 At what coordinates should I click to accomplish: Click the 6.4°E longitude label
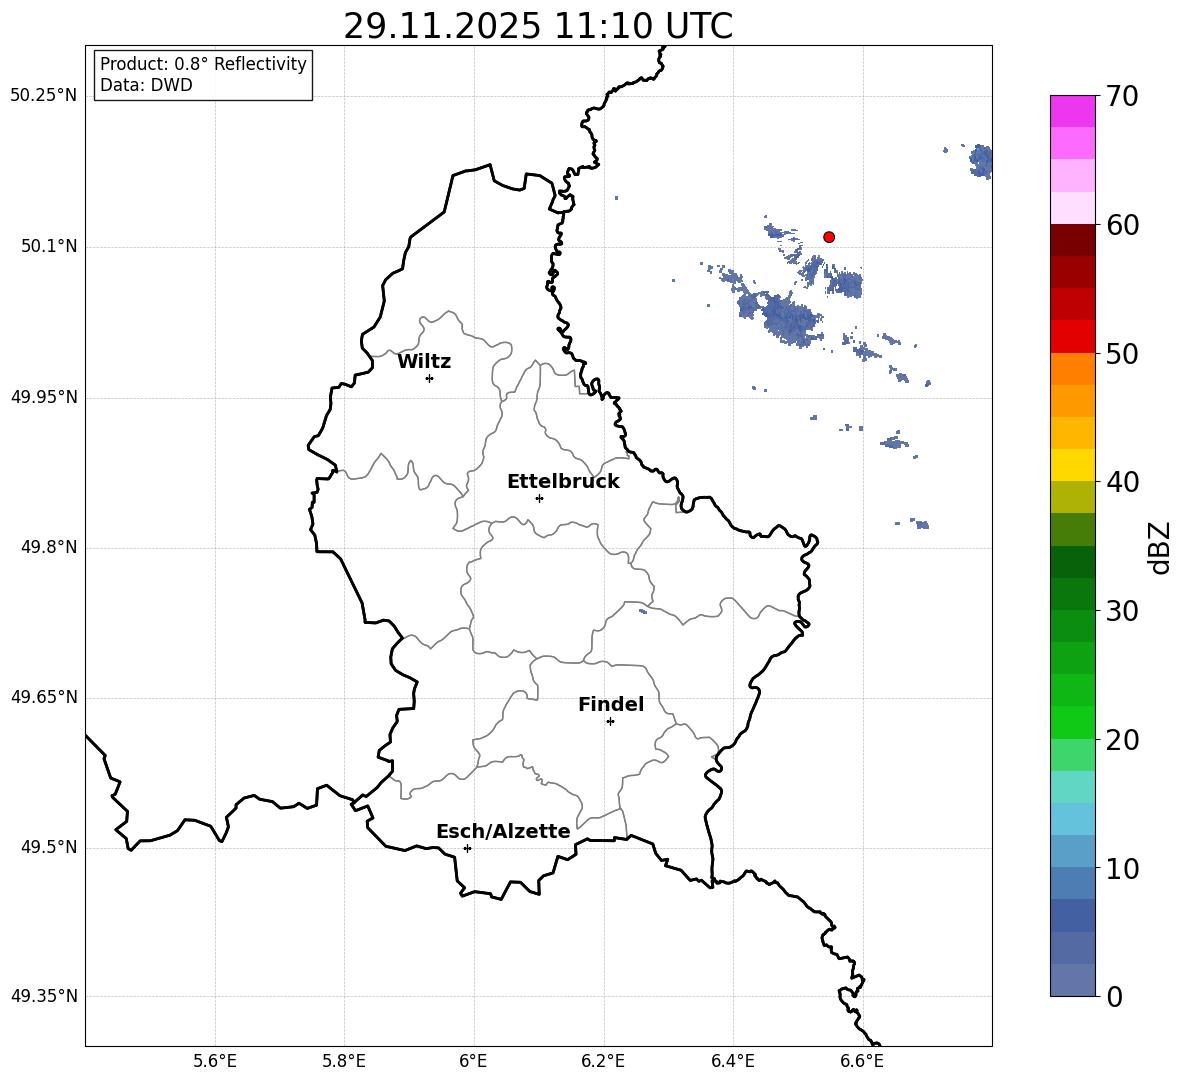coord(732,1061)
